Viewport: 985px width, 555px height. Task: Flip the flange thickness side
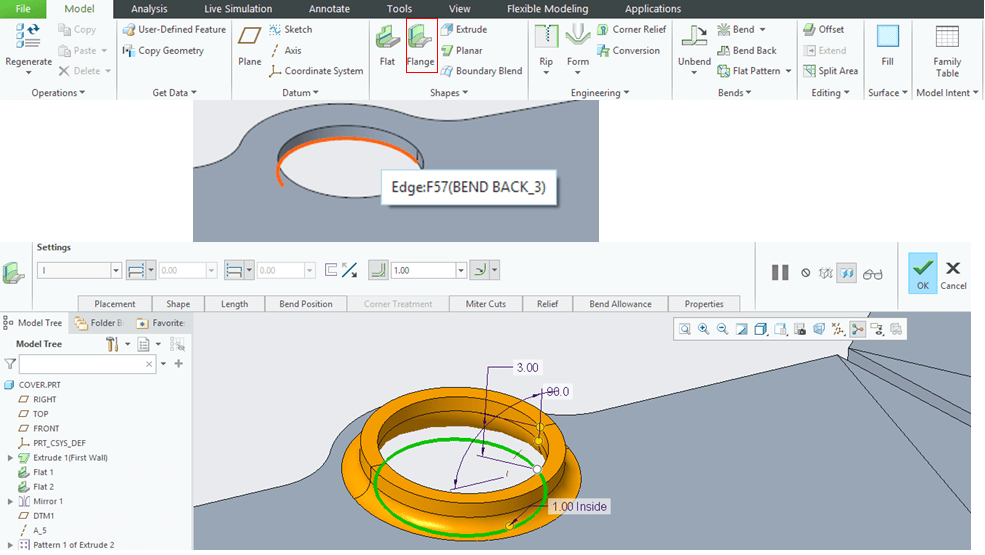click(x=350, y=270)
